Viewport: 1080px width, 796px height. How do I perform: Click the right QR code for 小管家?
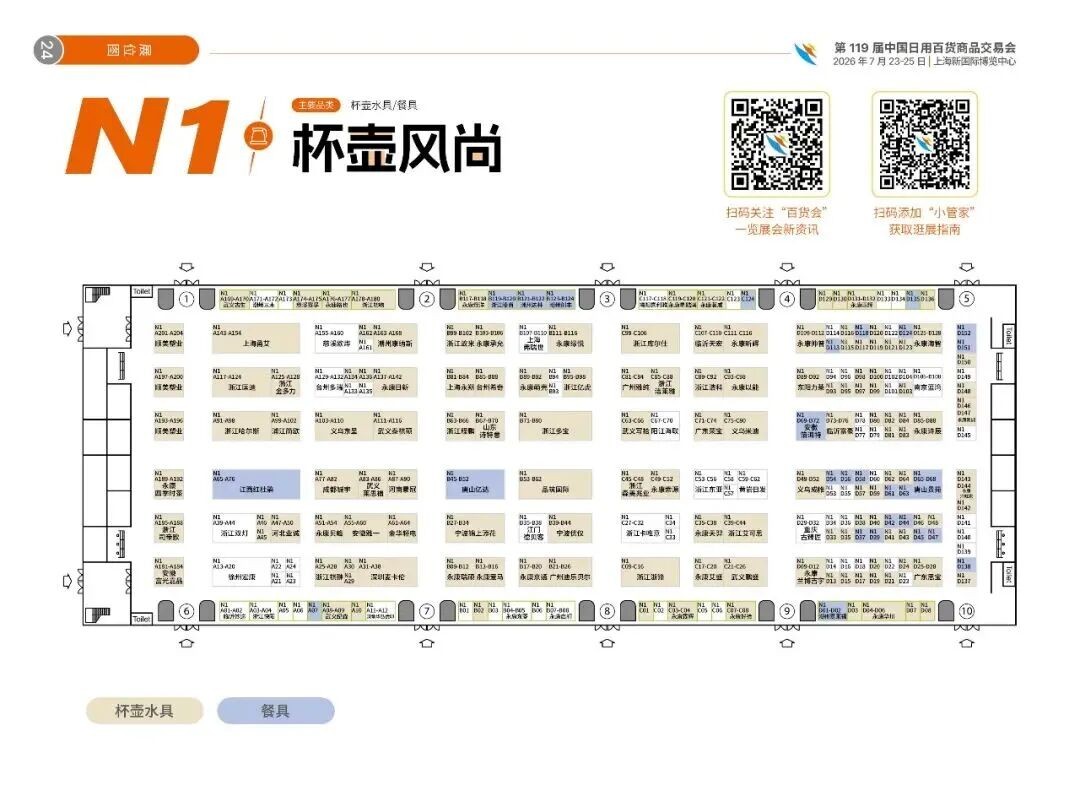pyautogui.click(x=924, y=145)
